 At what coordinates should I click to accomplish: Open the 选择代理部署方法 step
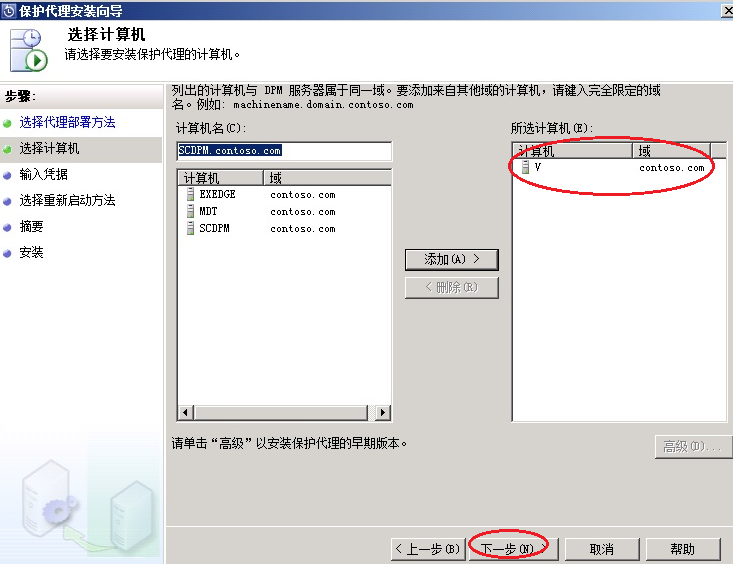[67, 123]
